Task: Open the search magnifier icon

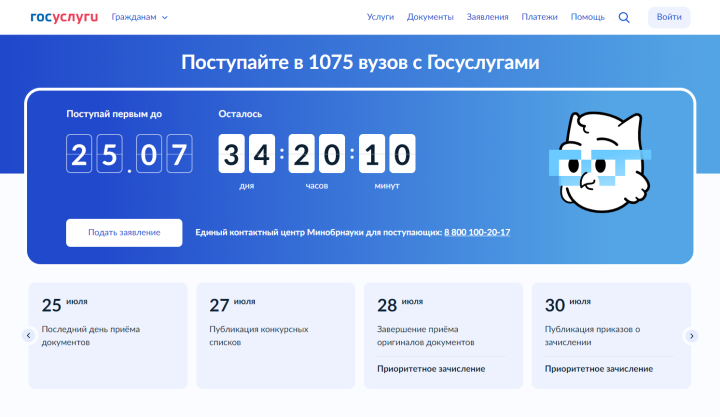Action: (624, 17)
